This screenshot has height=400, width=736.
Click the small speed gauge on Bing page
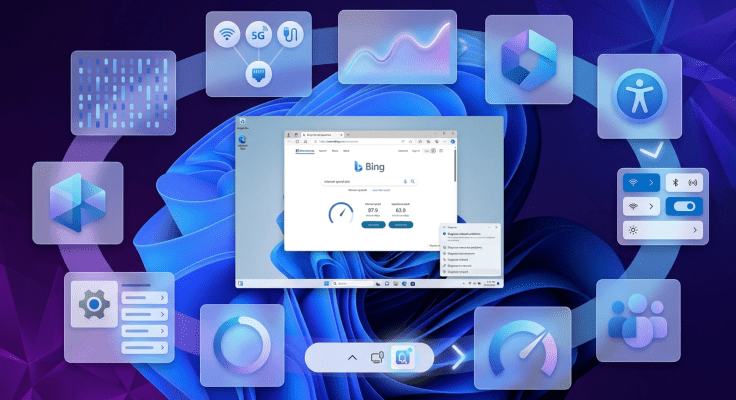[x=341, y=214]
